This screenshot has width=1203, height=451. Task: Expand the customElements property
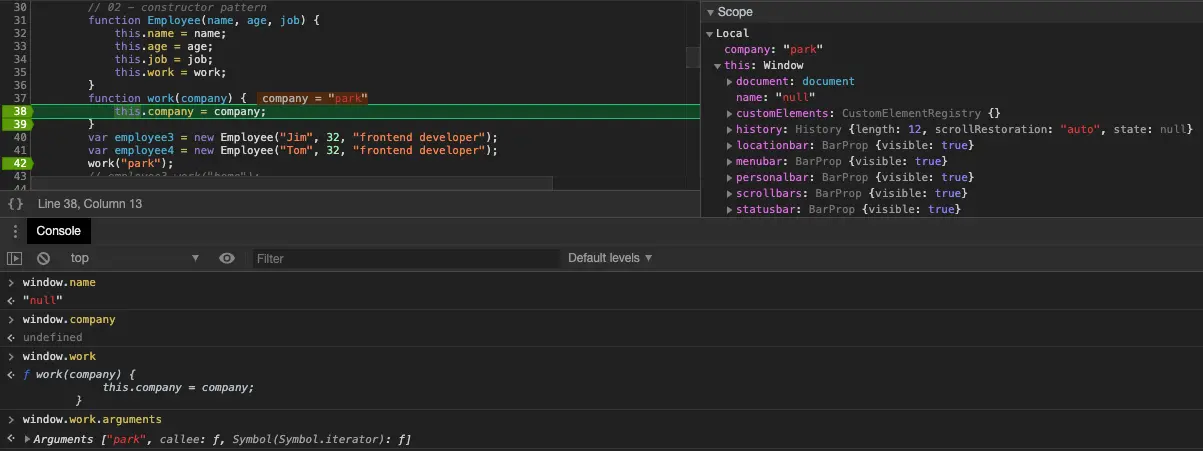[730, 113]
